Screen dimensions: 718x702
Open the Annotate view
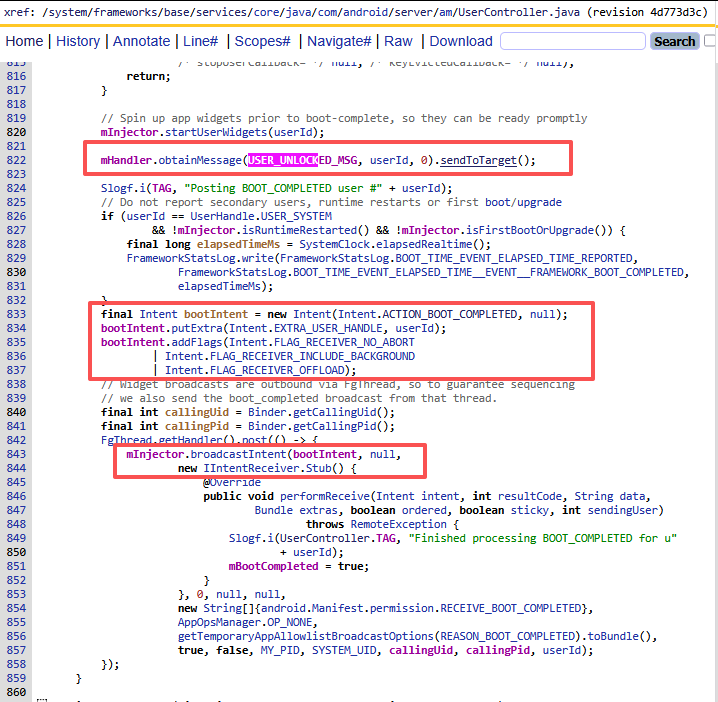coord(141,41)
